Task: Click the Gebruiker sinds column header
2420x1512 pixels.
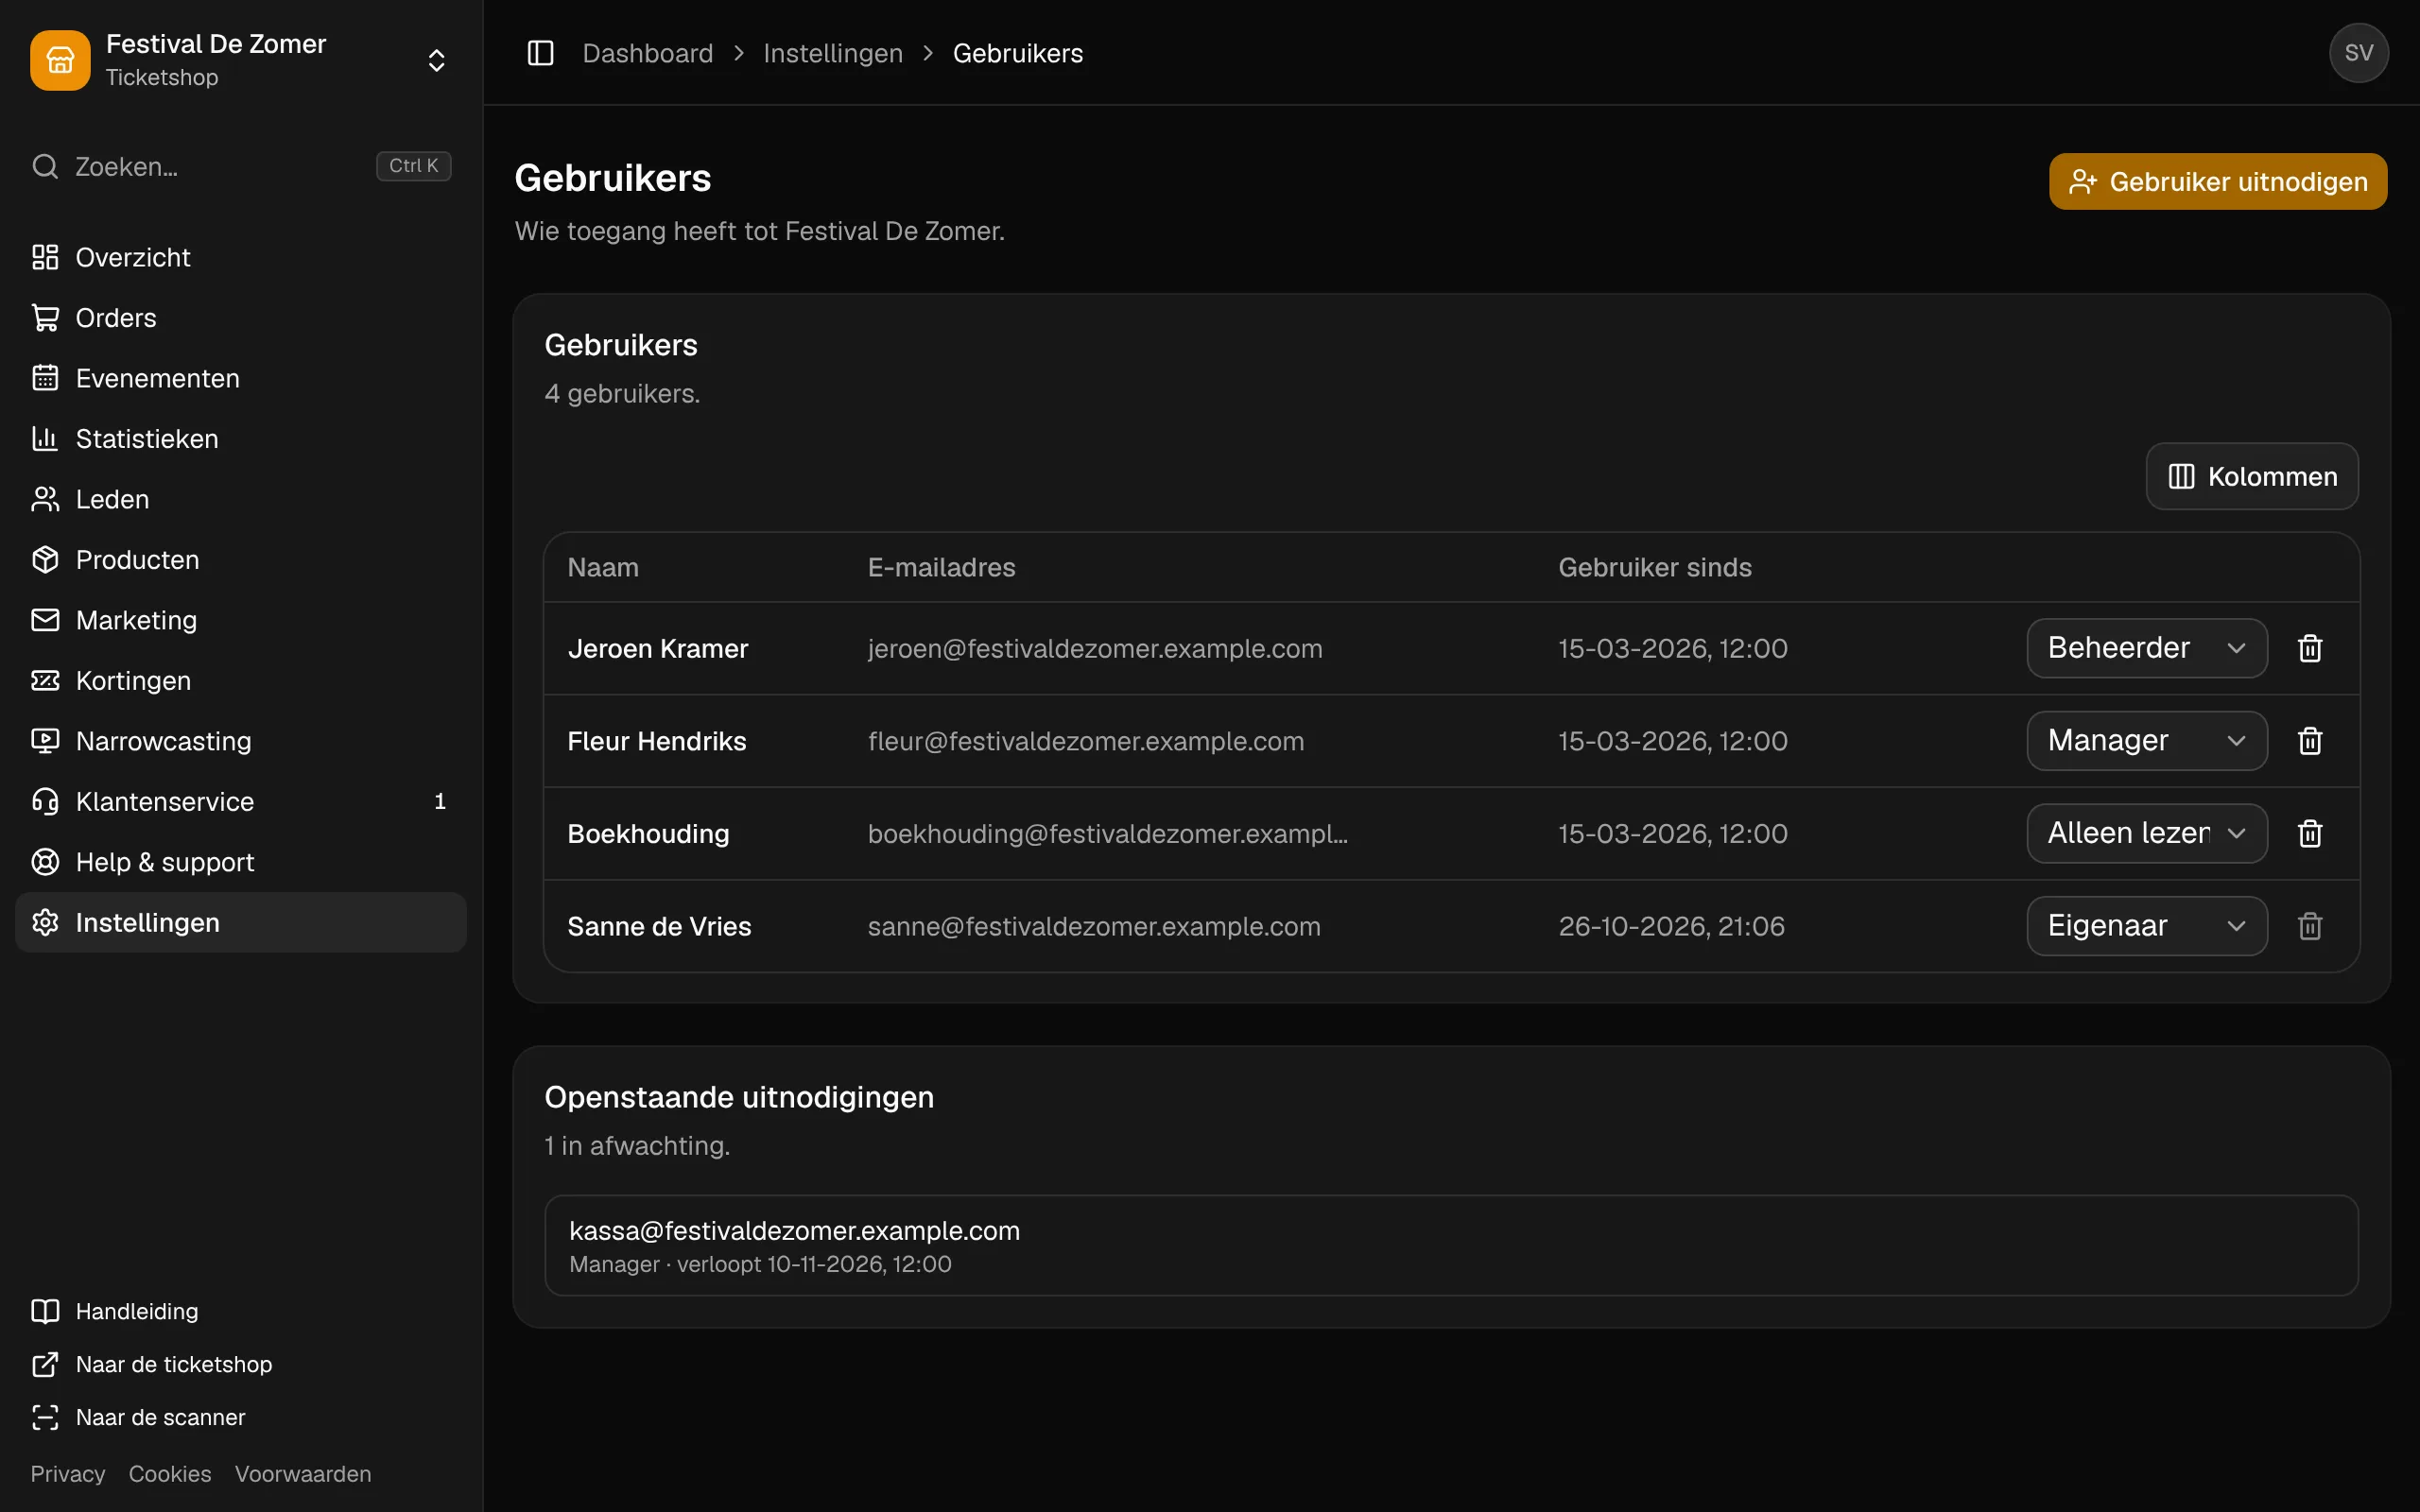Action: coord(1655,567)
